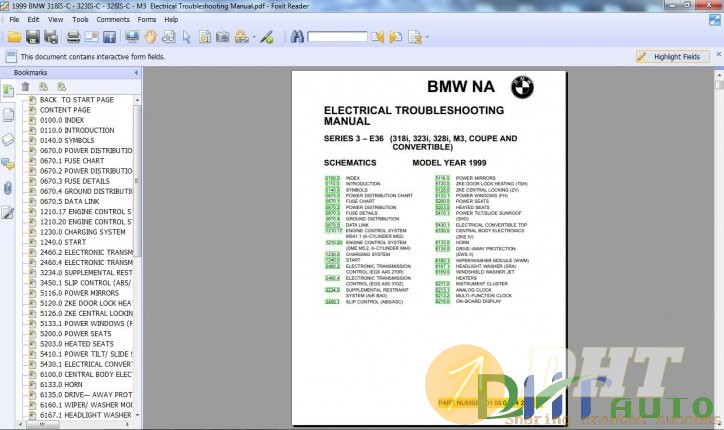Image resolution: width=724 pixels, height=430 pixels.
Task: Click the monitor screen toolbar icon
Action: (132, 37)
